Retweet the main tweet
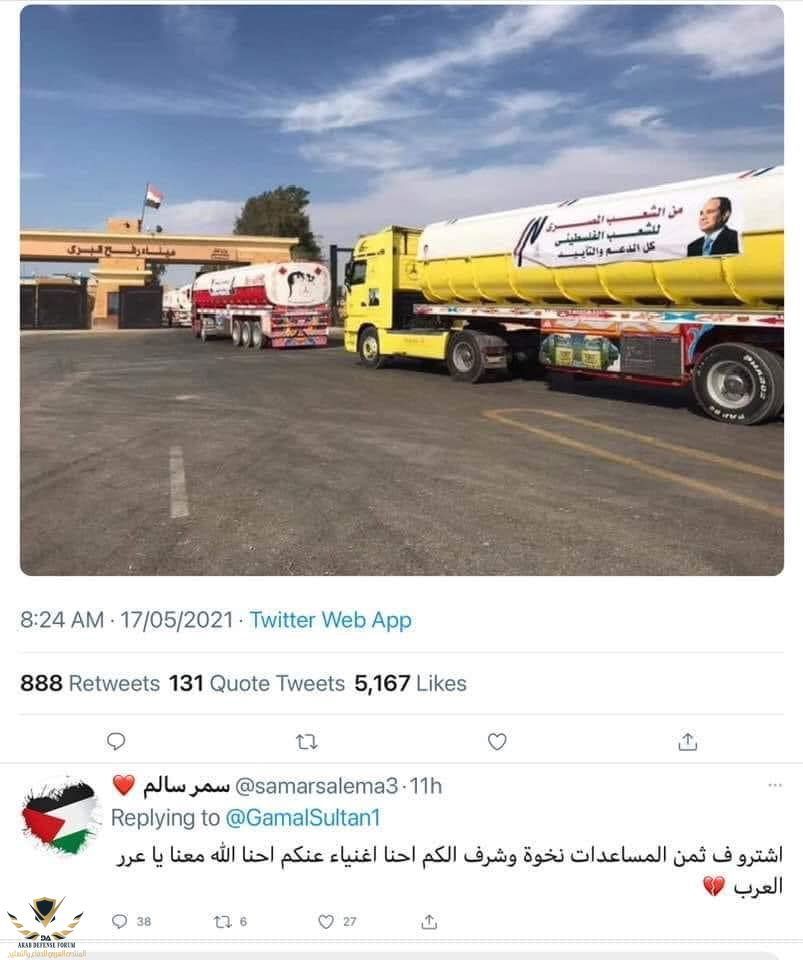 [307, 742]
